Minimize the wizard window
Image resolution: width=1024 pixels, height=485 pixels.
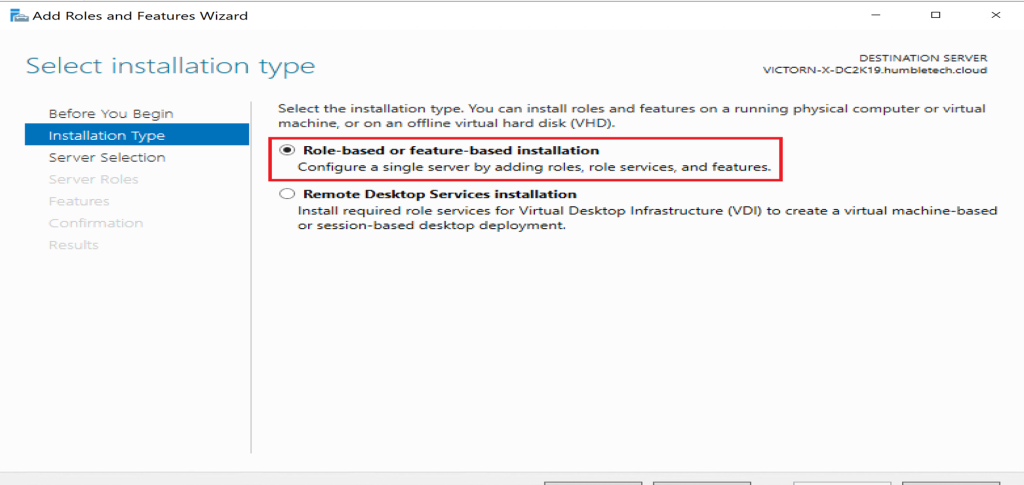pos(877,16)
